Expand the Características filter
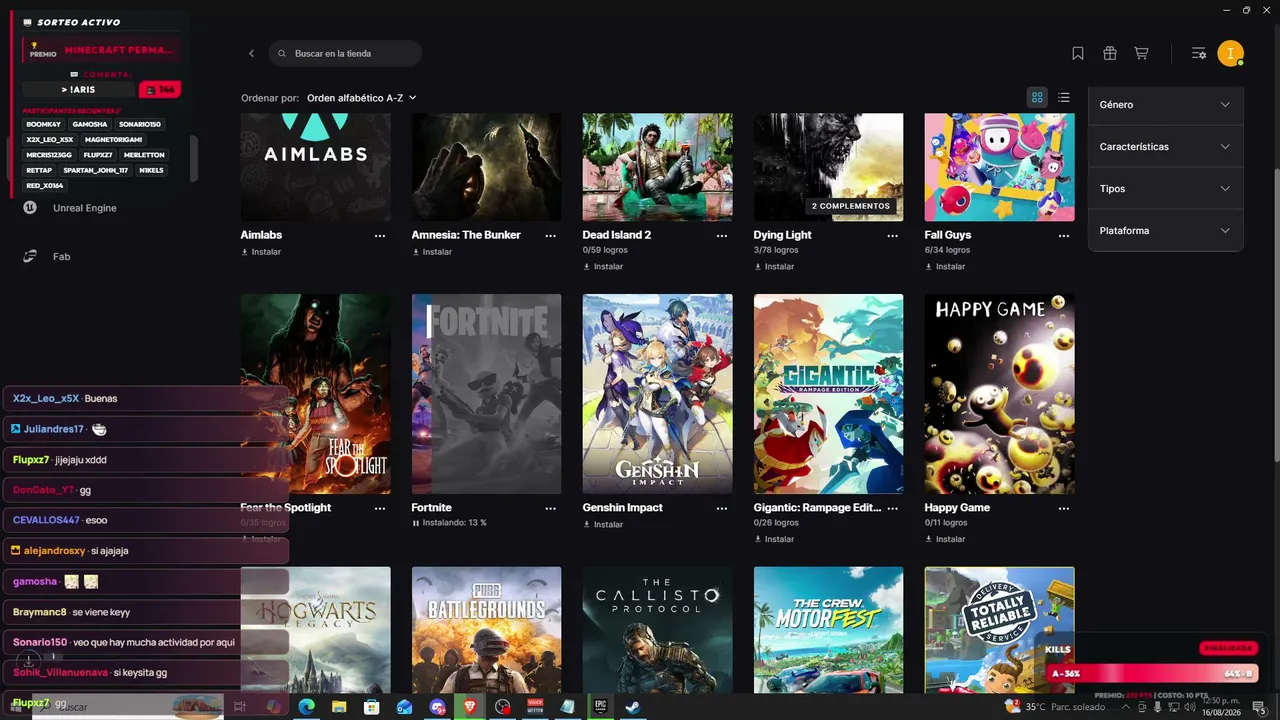Viewport: 1280px width, 720px height. (1166, 146)
